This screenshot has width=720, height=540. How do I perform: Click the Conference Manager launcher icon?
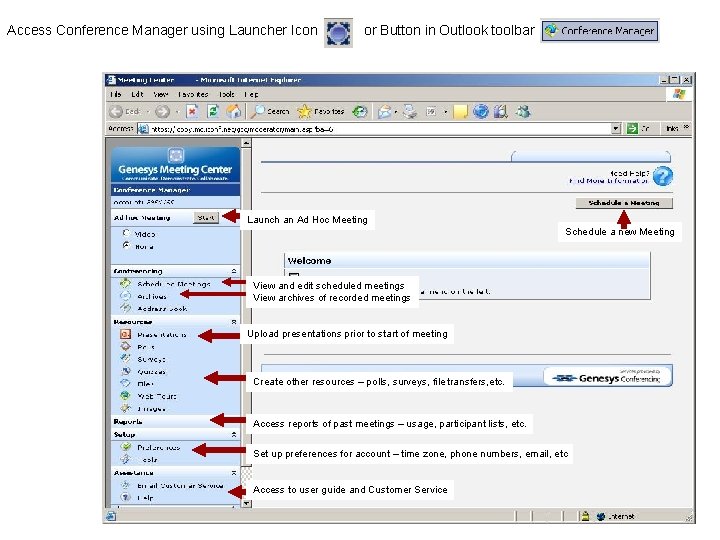tap(338, 33)
